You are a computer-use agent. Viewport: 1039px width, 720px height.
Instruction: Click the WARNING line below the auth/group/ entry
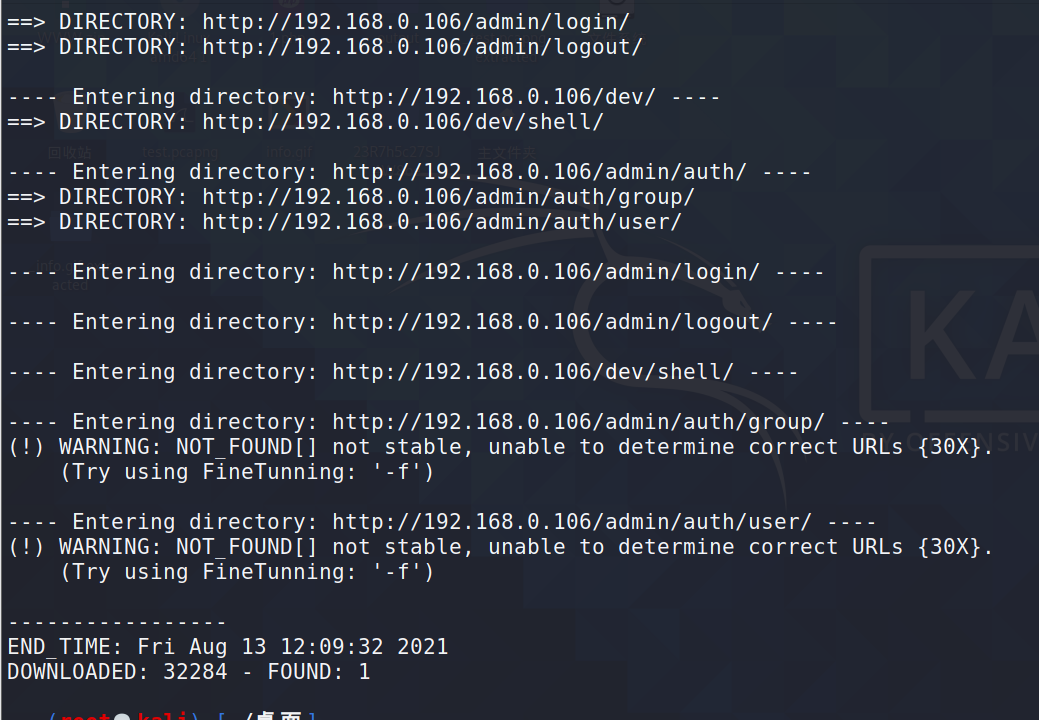[500, 447]
